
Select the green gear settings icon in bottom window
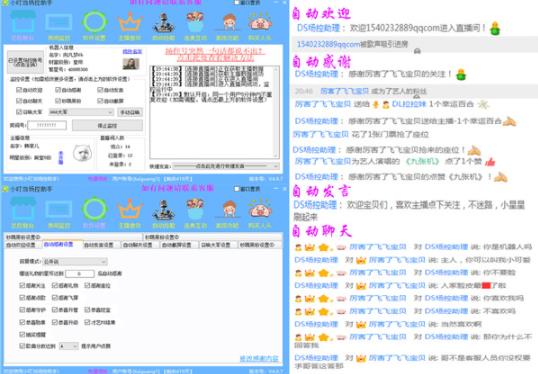[x=94, y=209]
